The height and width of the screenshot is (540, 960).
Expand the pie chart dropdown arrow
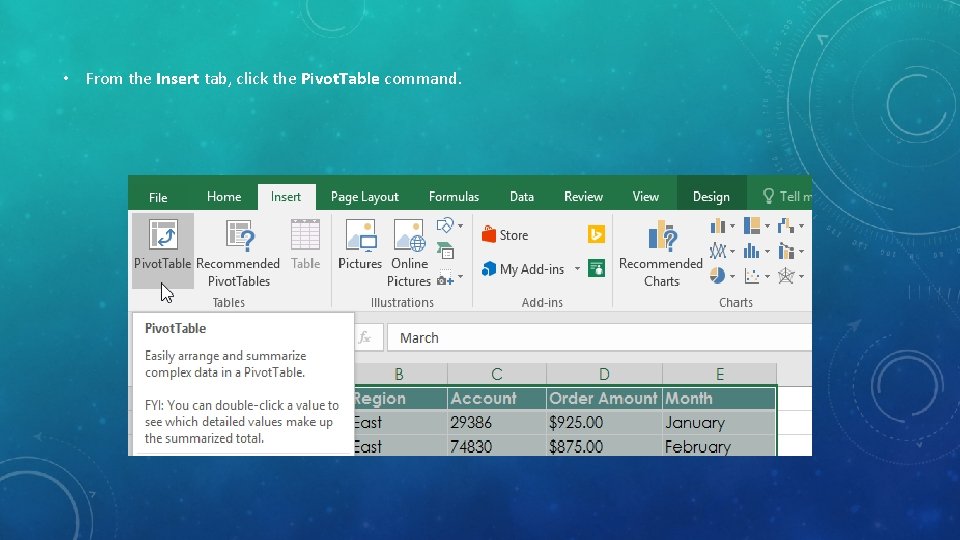pyautogui.click(x=732, y=276)
